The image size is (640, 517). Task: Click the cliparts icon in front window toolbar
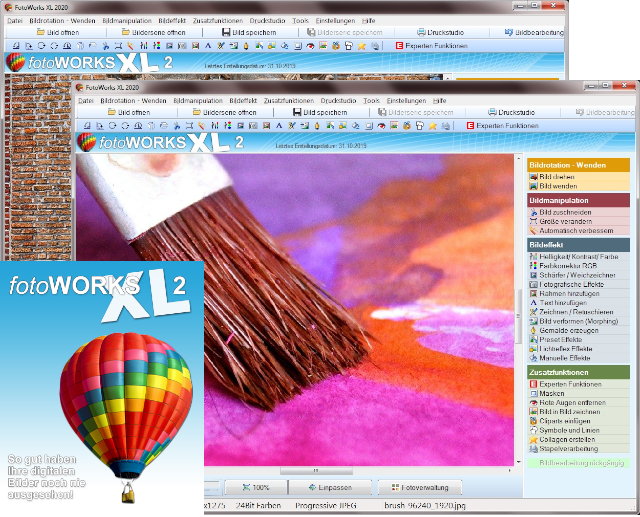click(x=407, y=126)
